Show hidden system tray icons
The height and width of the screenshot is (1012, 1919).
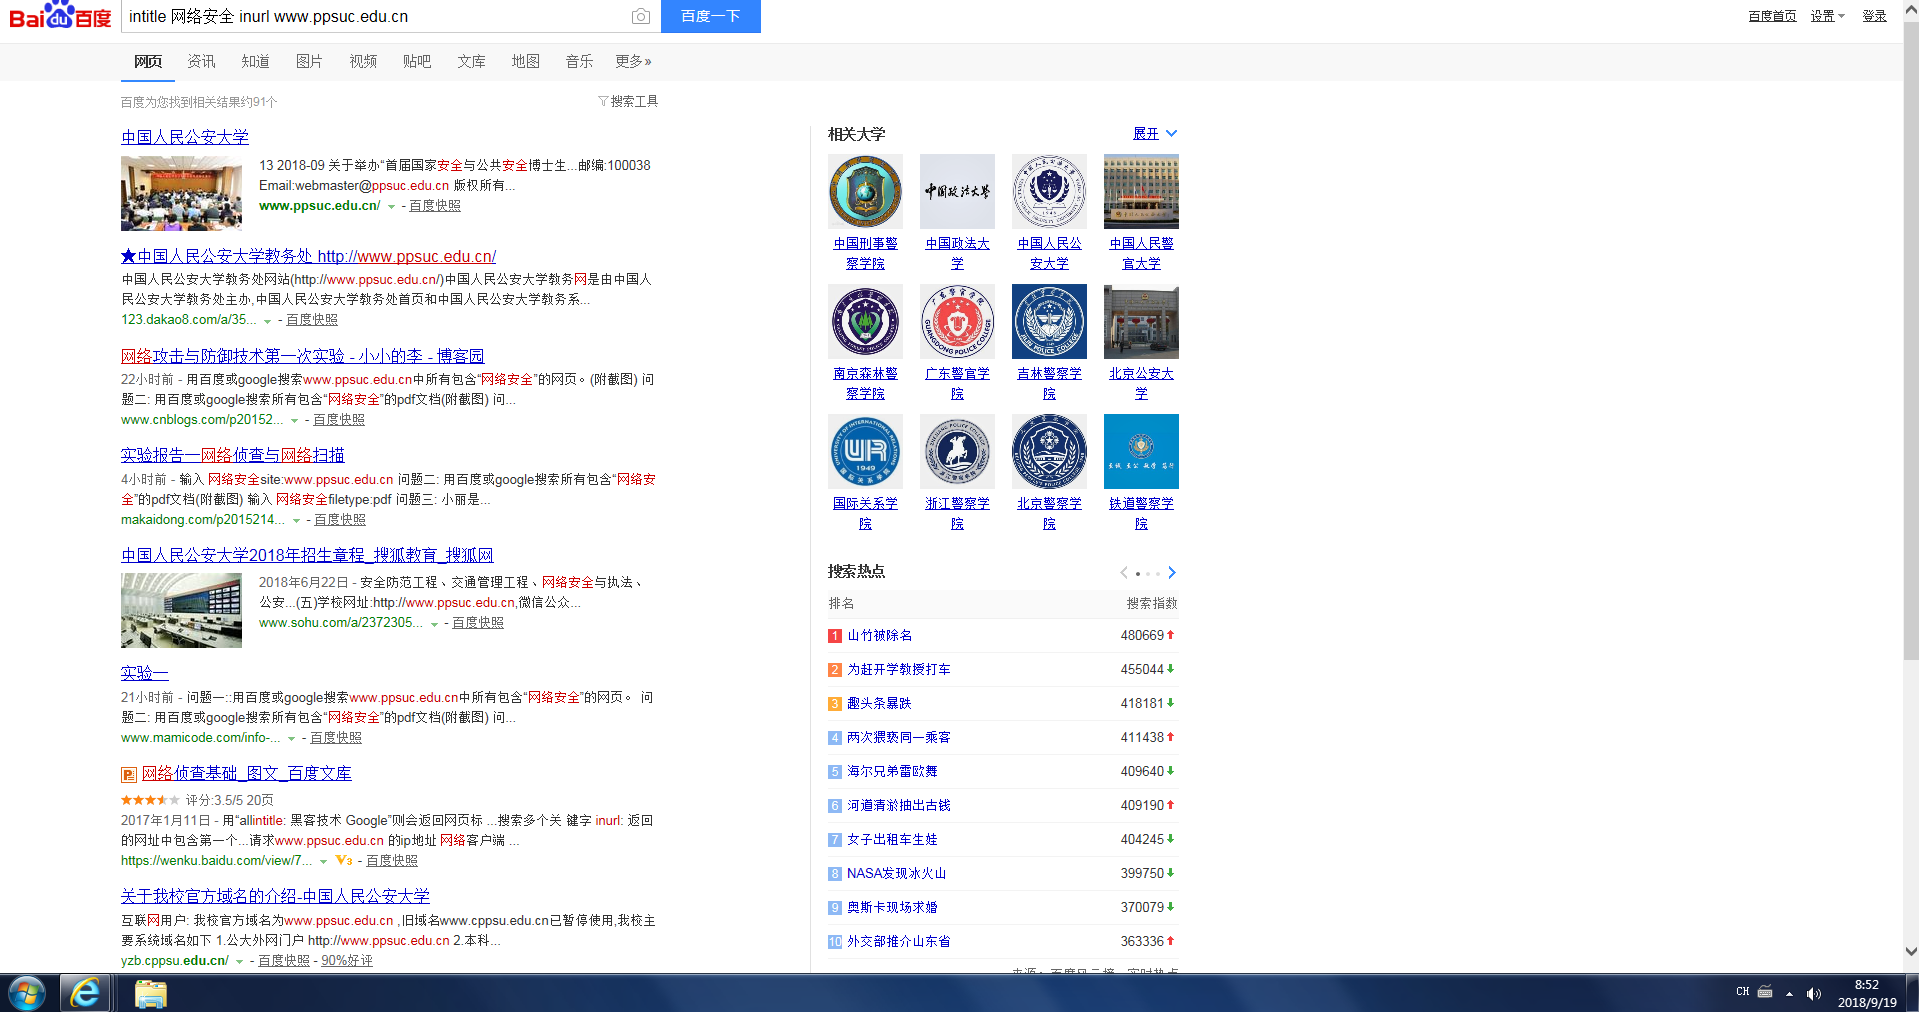coord(1789,993)
